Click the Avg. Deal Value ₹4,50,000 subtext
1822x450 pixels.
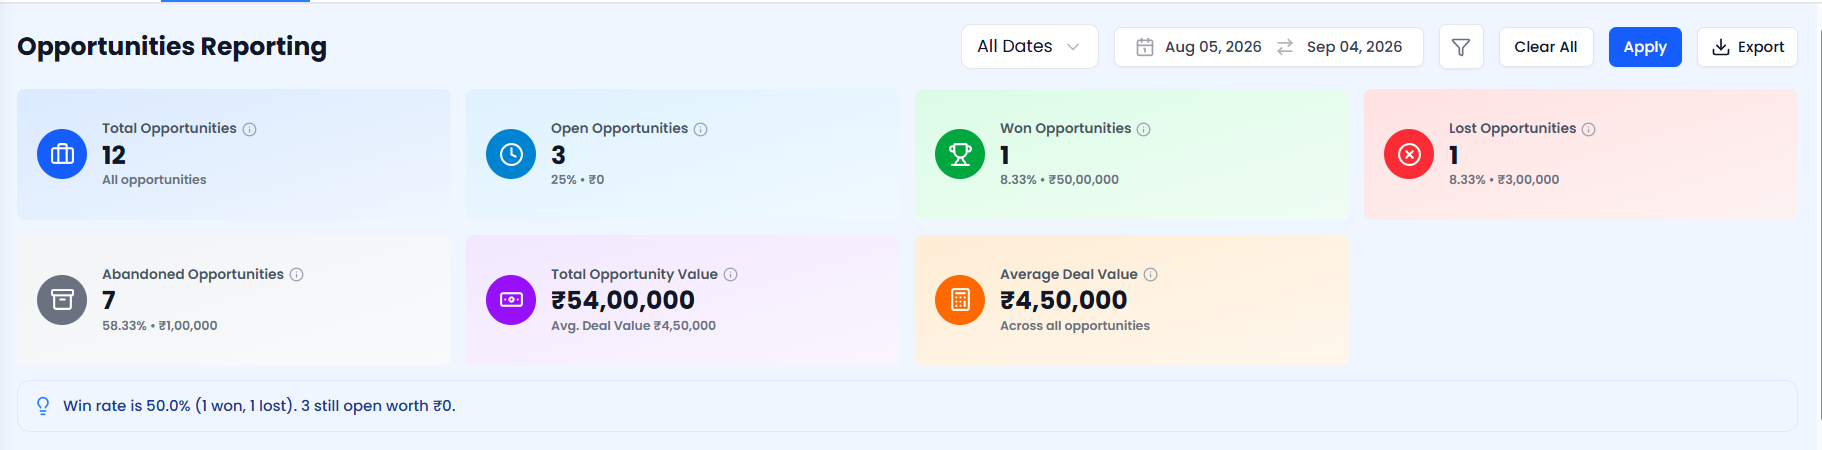tap(633, 326)
